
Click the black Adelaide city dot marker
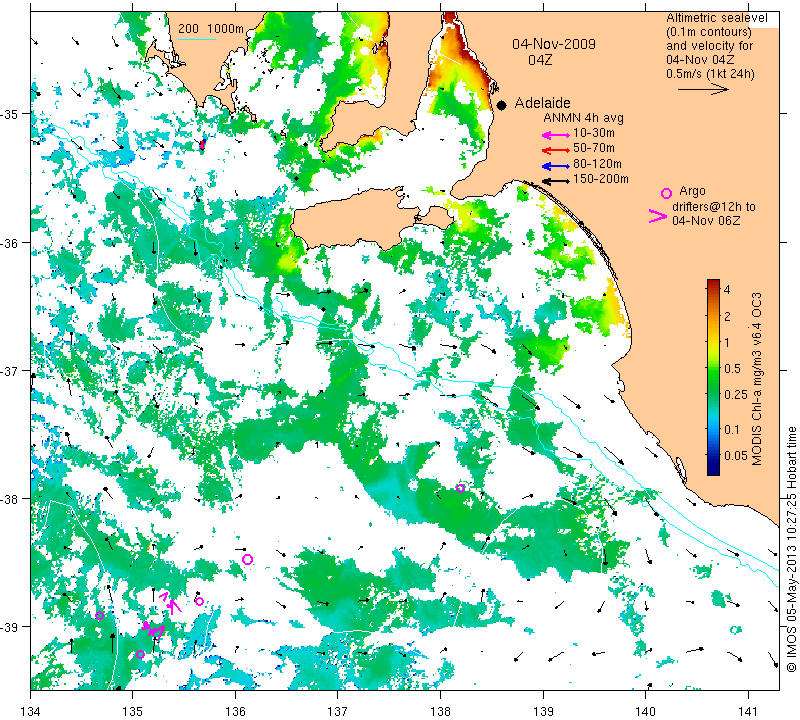pyautogui.click(x=502, y=105)
